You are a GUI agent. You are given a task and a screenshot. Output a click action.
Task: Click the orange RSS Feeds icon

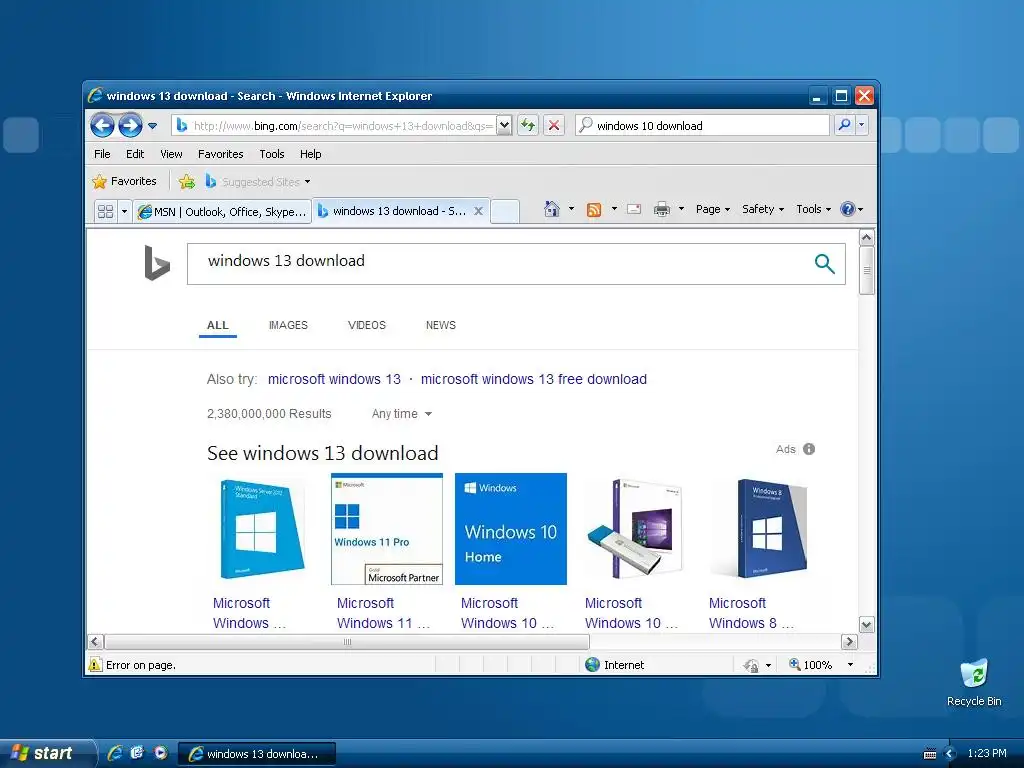point(594,209)
